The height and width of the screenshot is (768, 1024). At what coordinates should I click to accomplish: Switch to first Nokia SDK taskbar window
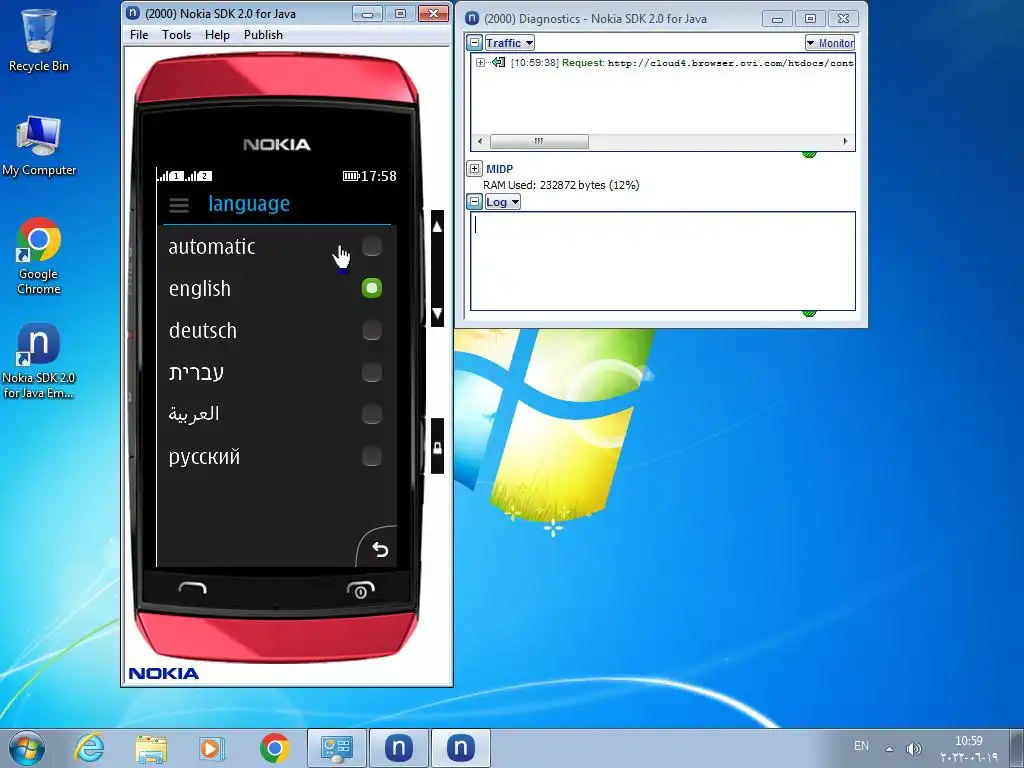399,748
